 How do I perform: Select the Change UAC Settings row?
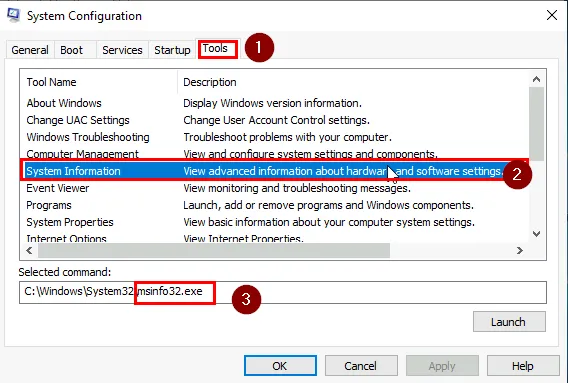pos(274,120)
